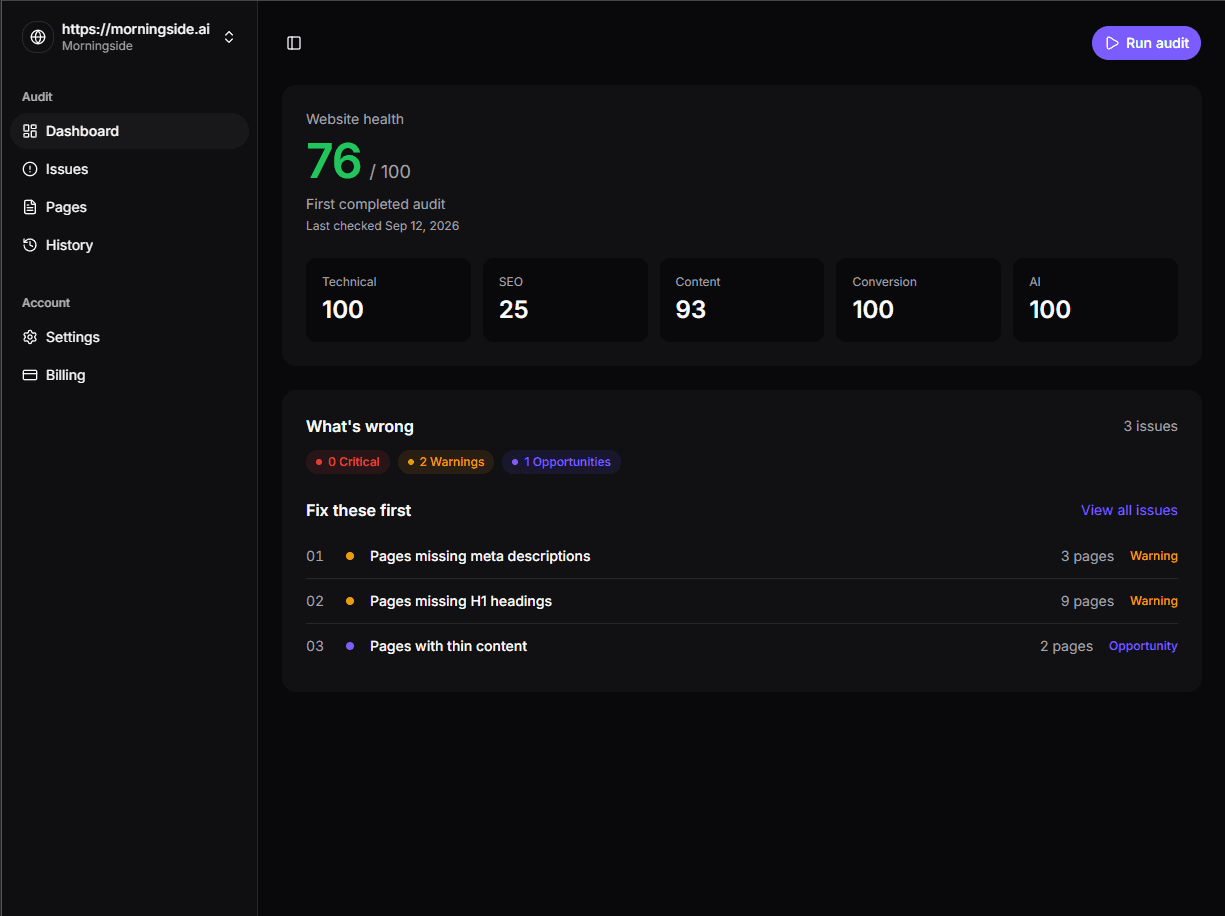Screen dimensions: 1225x916
Task: Click the 'What's wrong' heading
Action: click(360, 426)
